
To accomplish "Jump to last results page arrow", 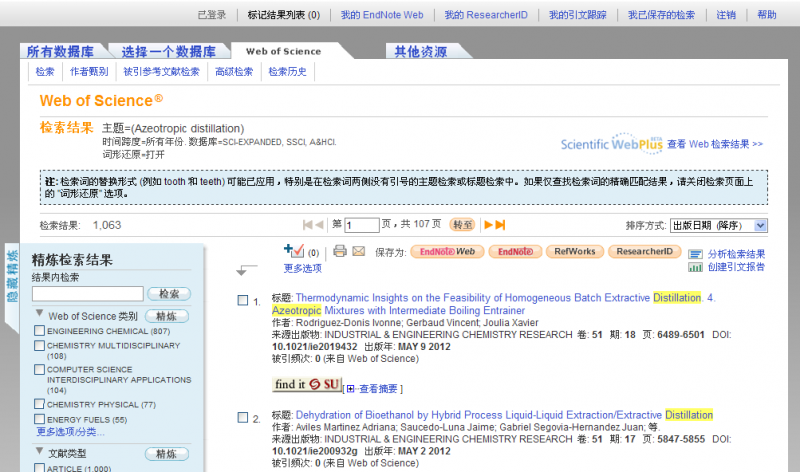I will click(500, 225).
